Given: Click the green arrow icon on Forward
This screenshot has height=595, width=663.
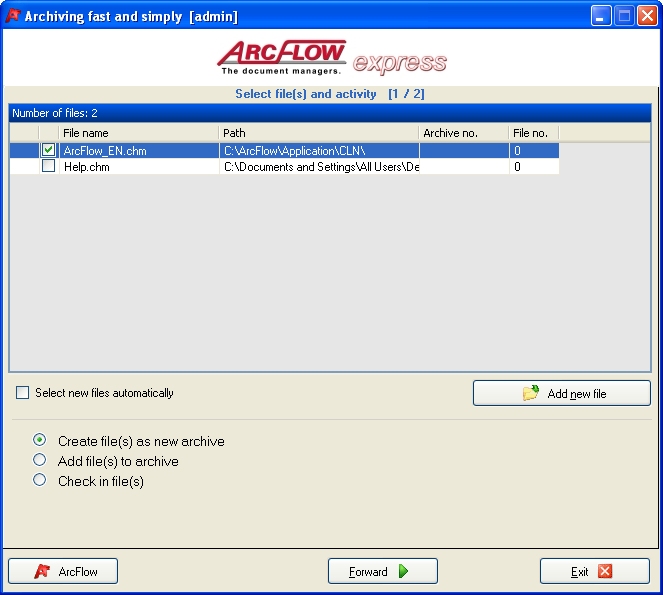Looking at the screenshot, I should 404,571.
